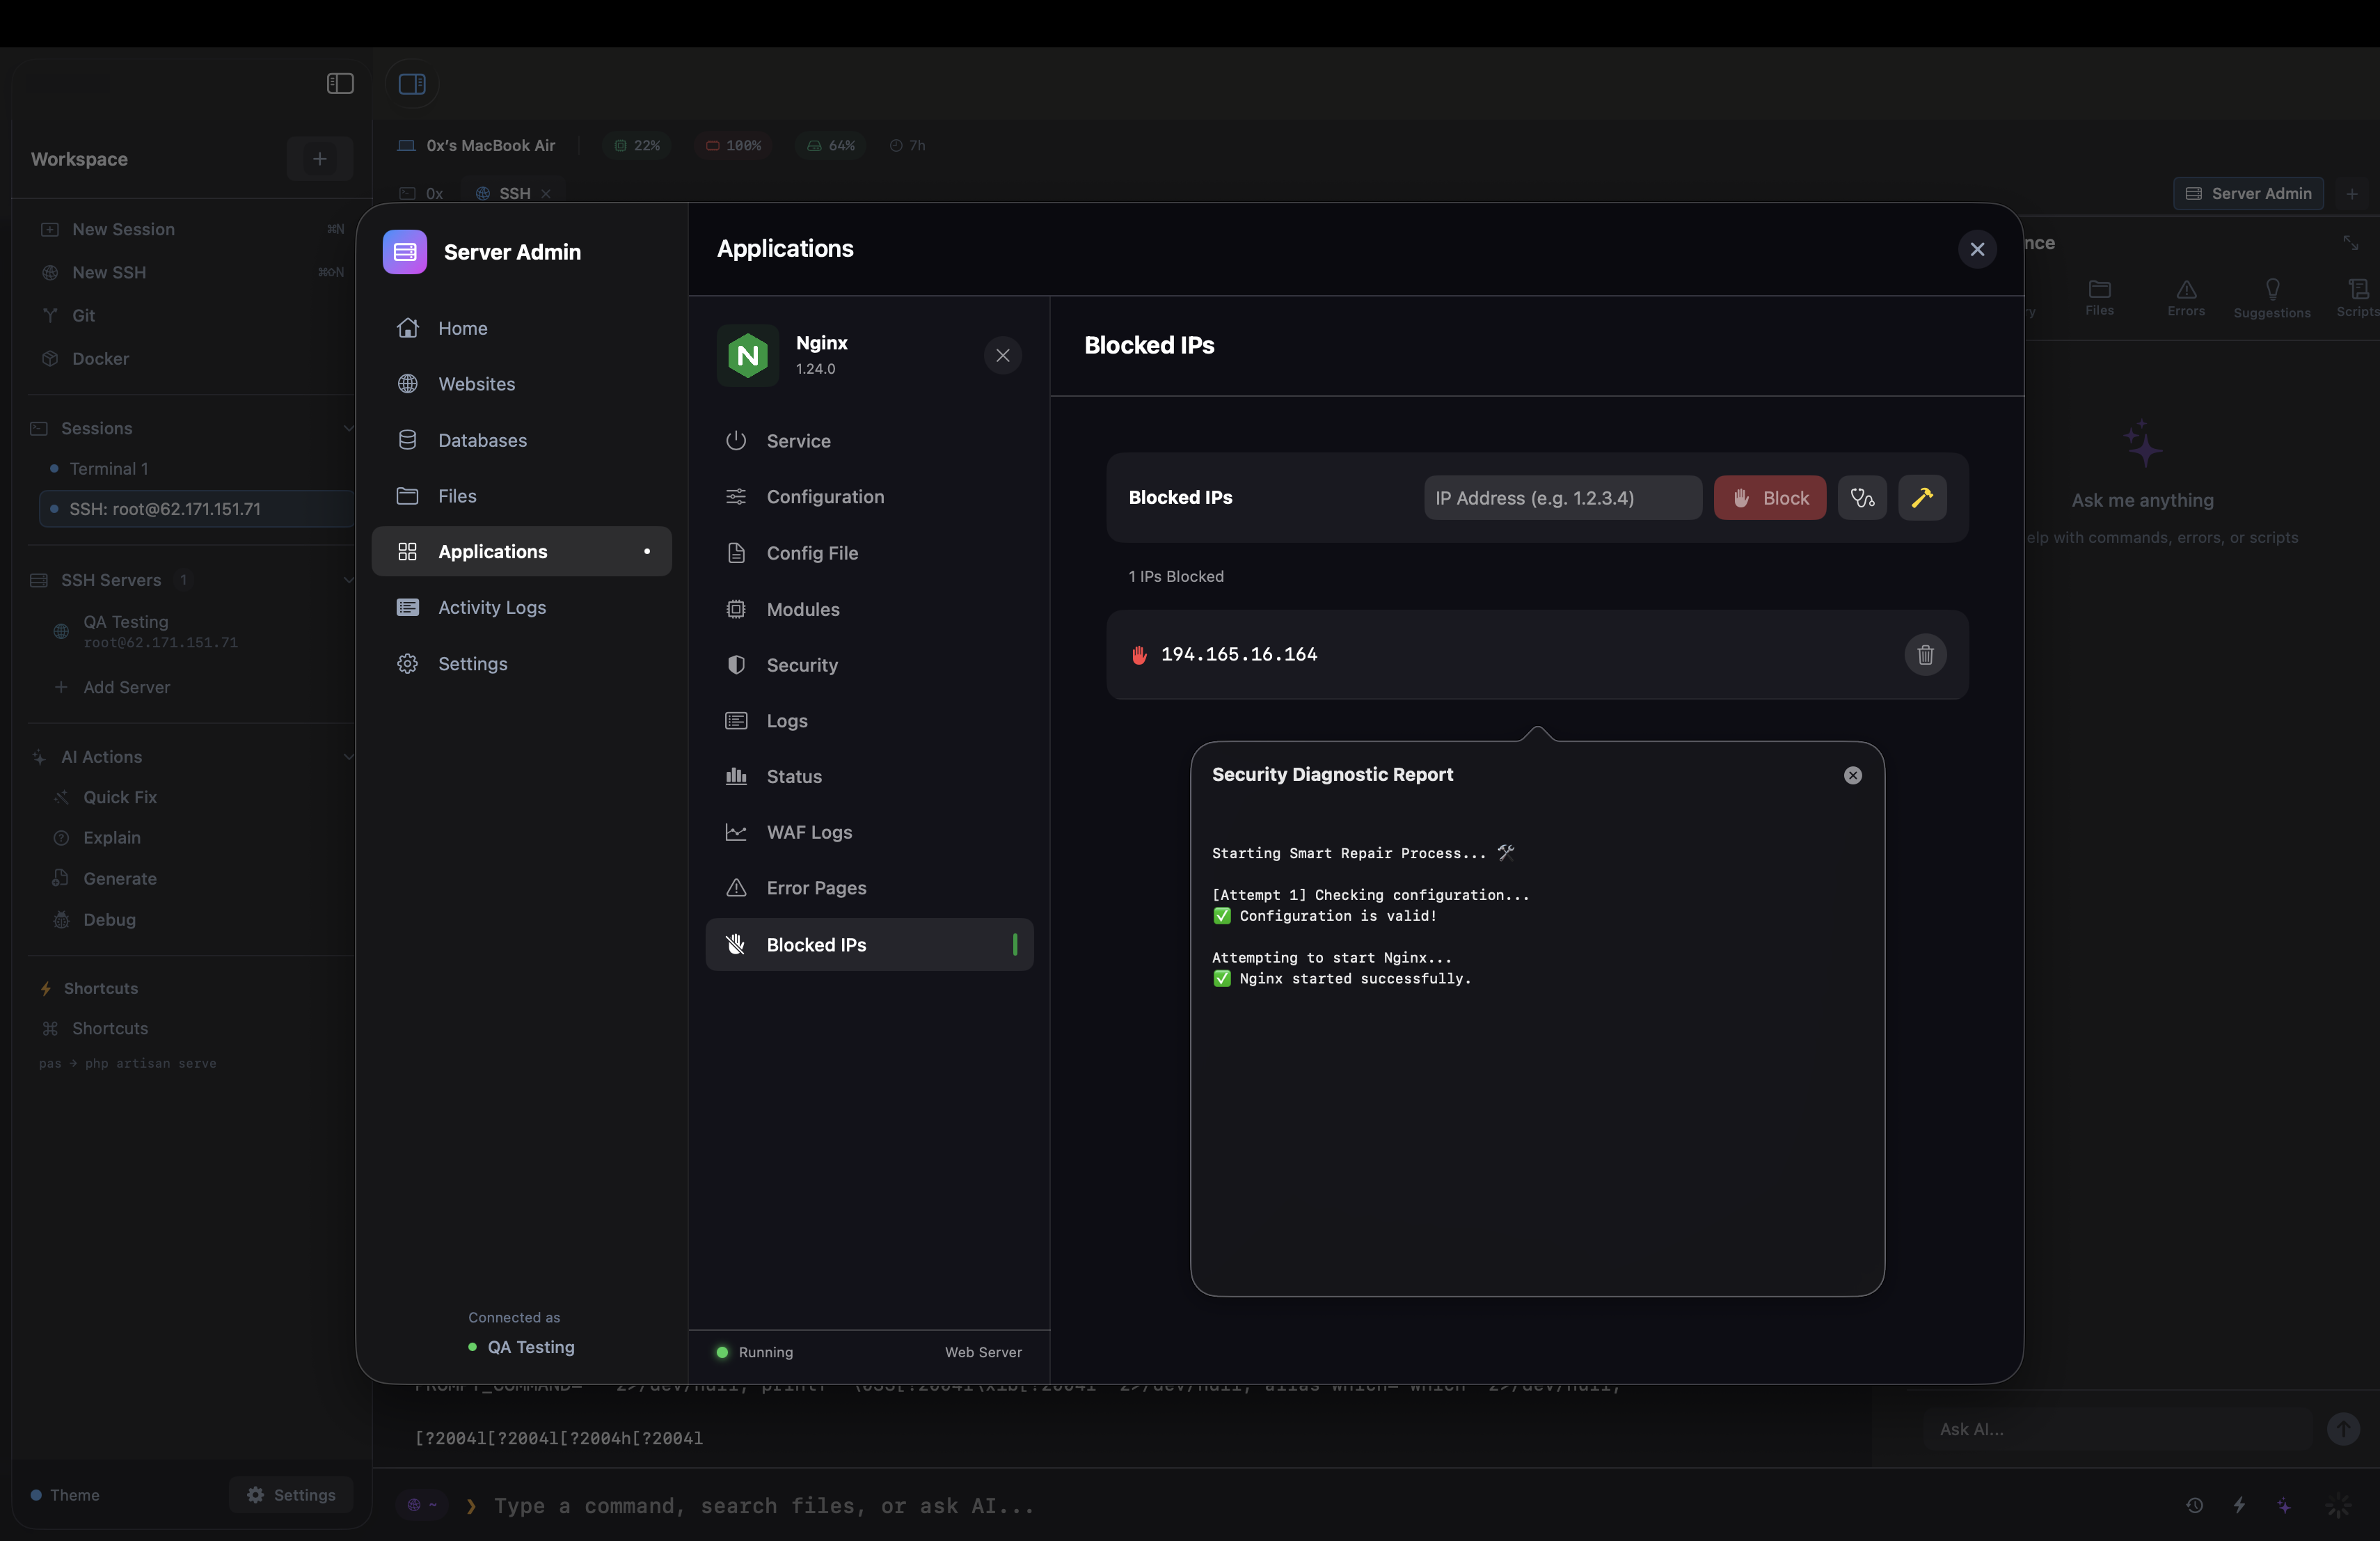Click the yellow repair hammer icon in Blocked IPs

[x=1922, y=497]
